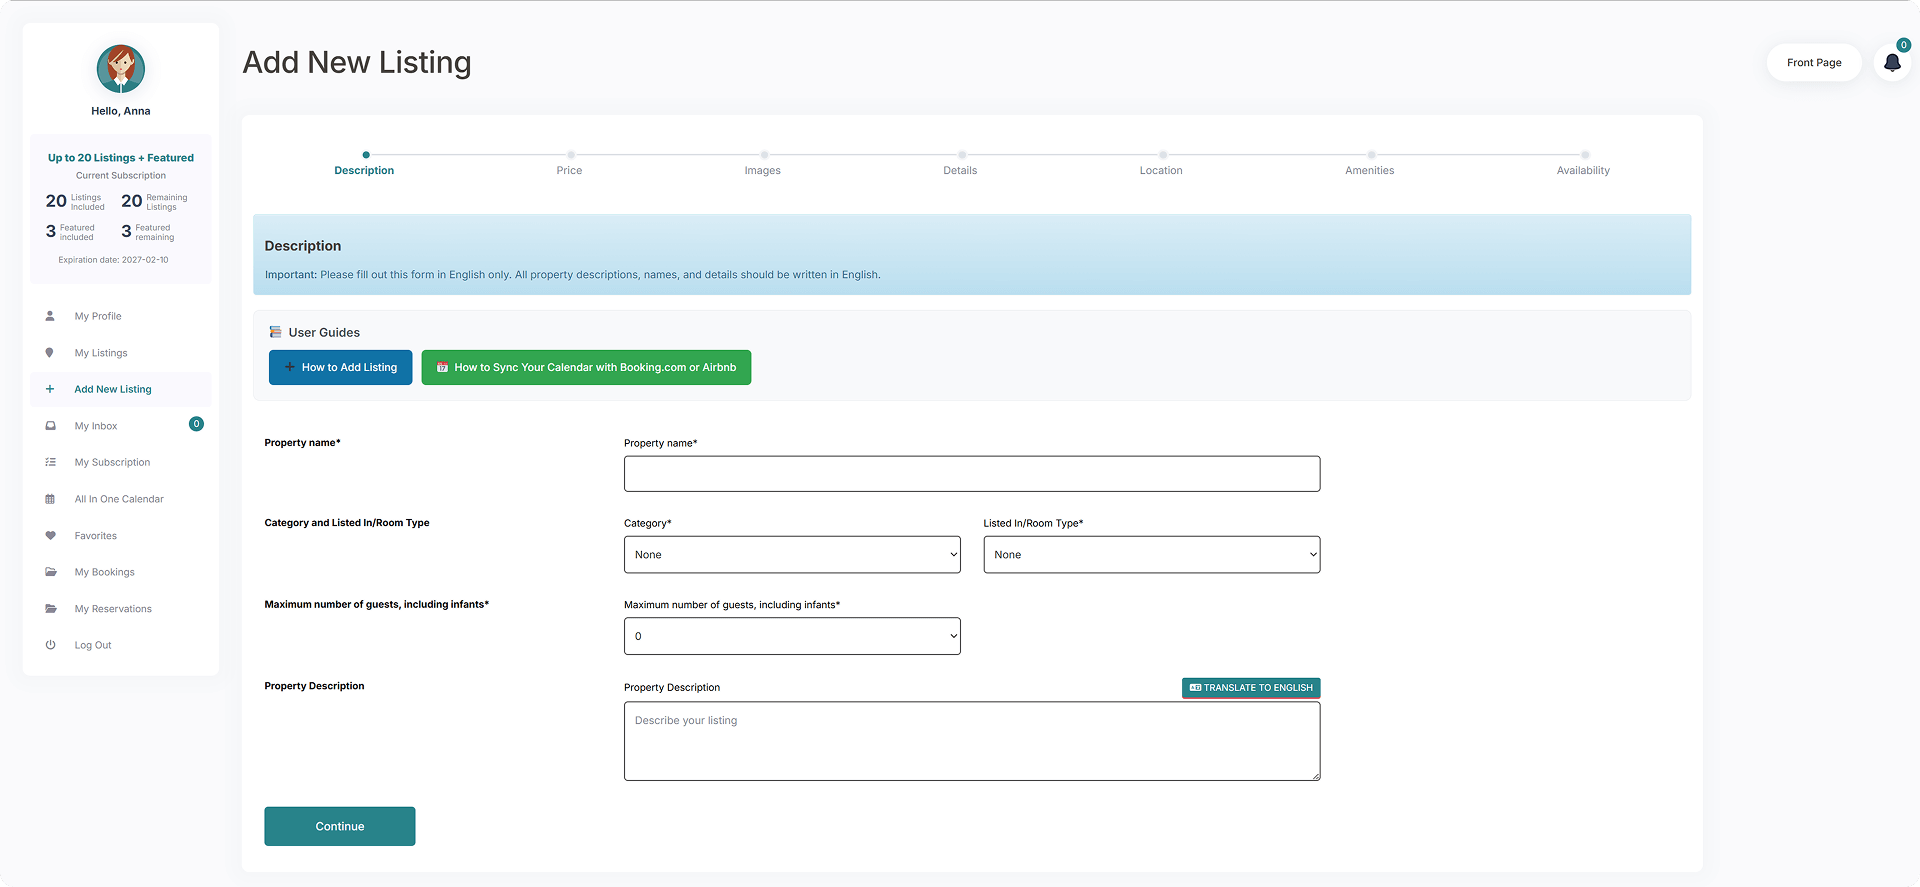
Task: Click the My Listings pin icon
Action: tap(50, 353)
